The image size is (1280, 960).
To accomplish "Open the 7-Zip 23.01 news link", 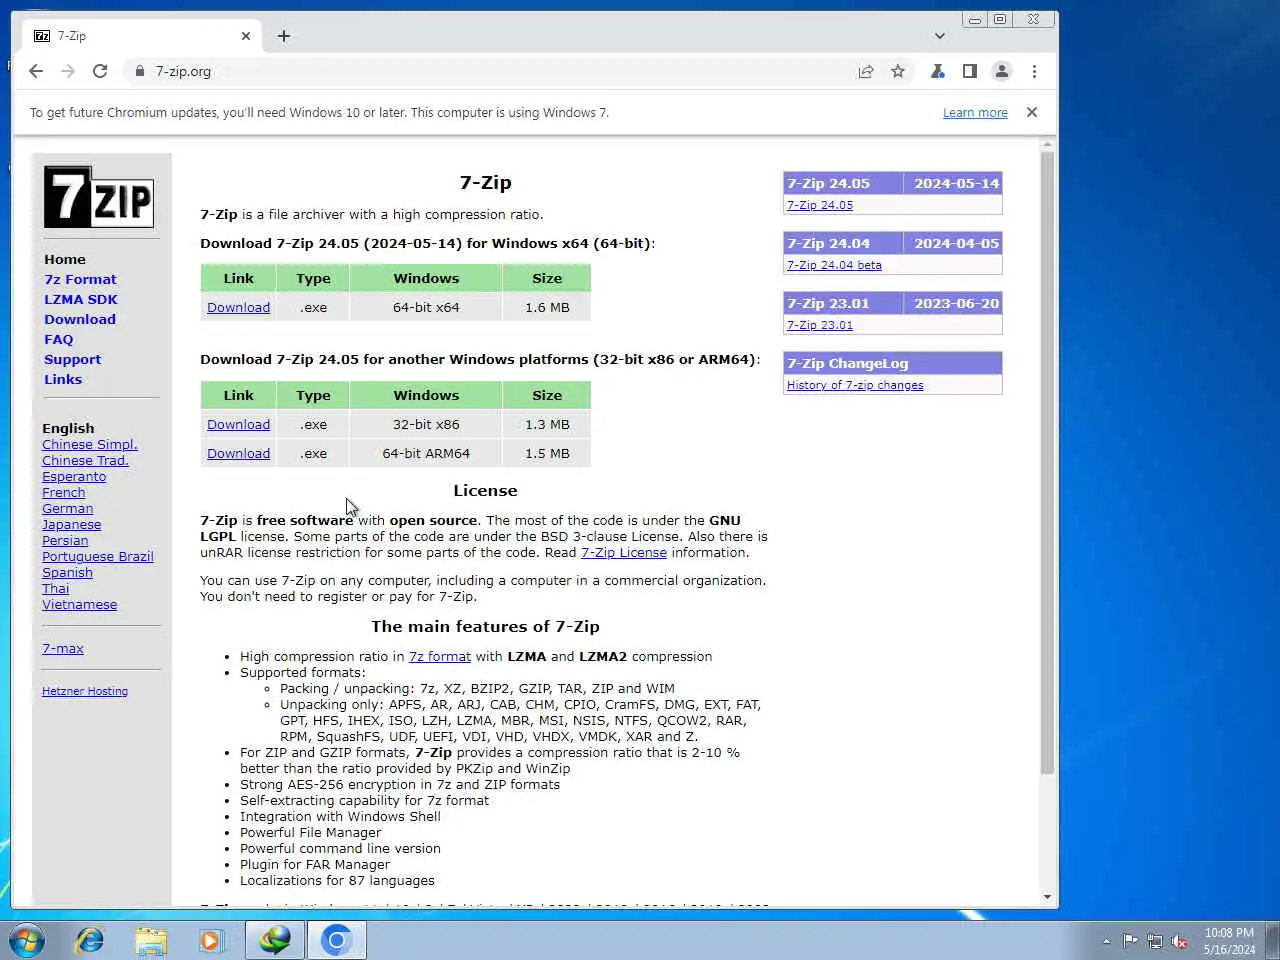I will coord(820,325).
